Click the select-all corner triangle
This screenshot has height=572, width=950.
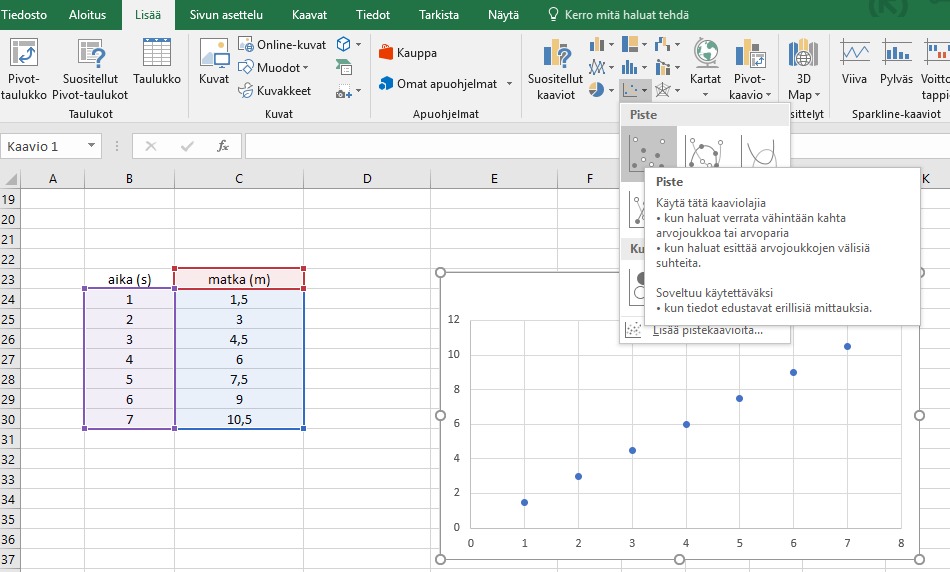(x=11, y=179)
